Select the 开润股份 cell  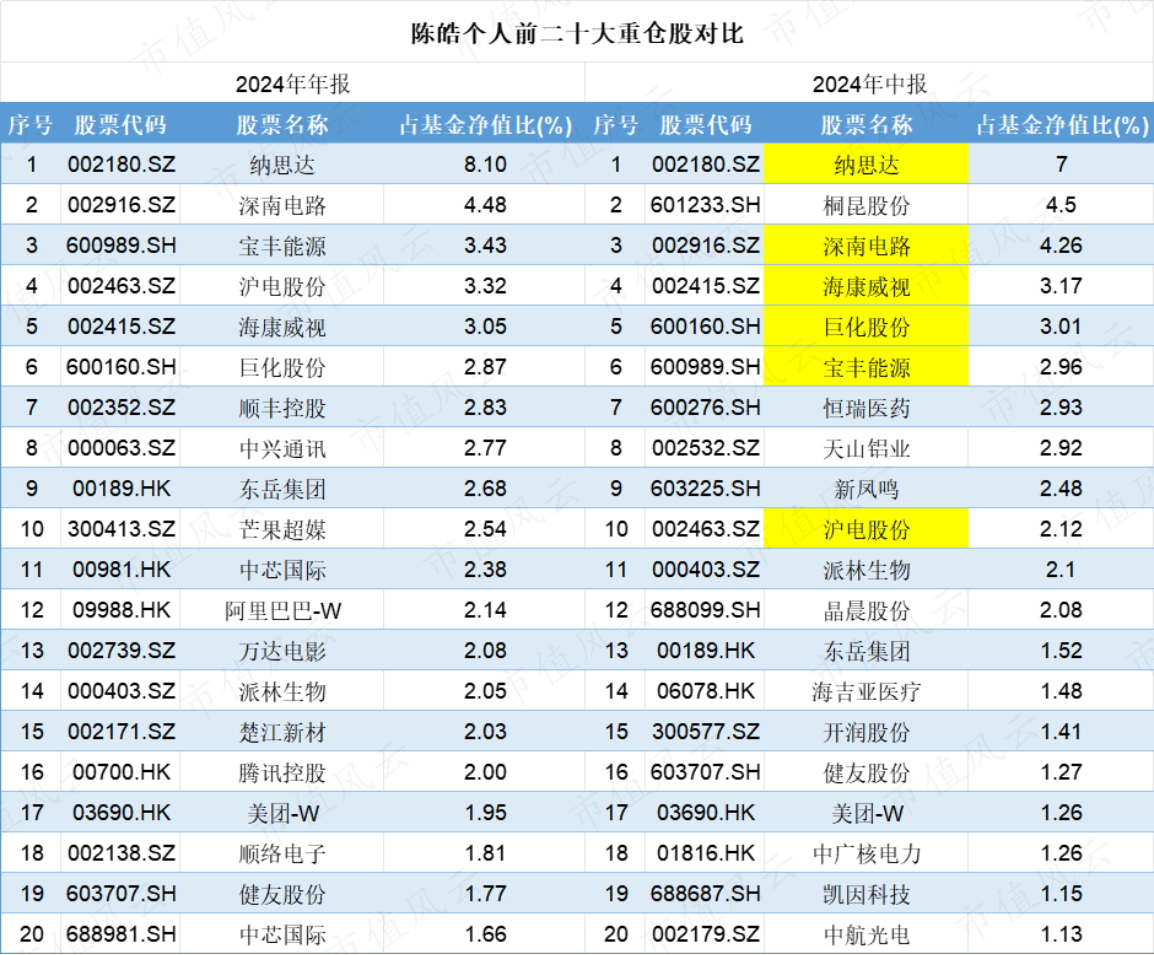point(866,732)
